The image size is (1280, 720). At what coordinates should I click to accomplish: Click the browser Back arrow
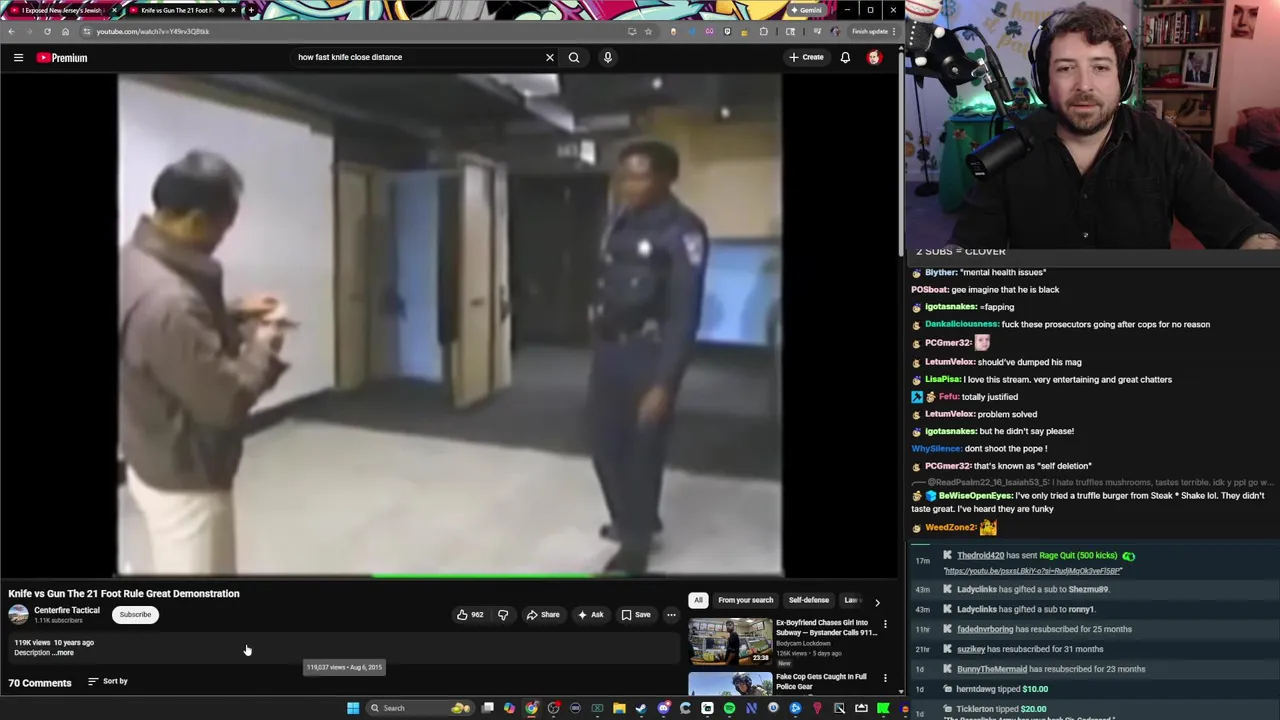12,31
